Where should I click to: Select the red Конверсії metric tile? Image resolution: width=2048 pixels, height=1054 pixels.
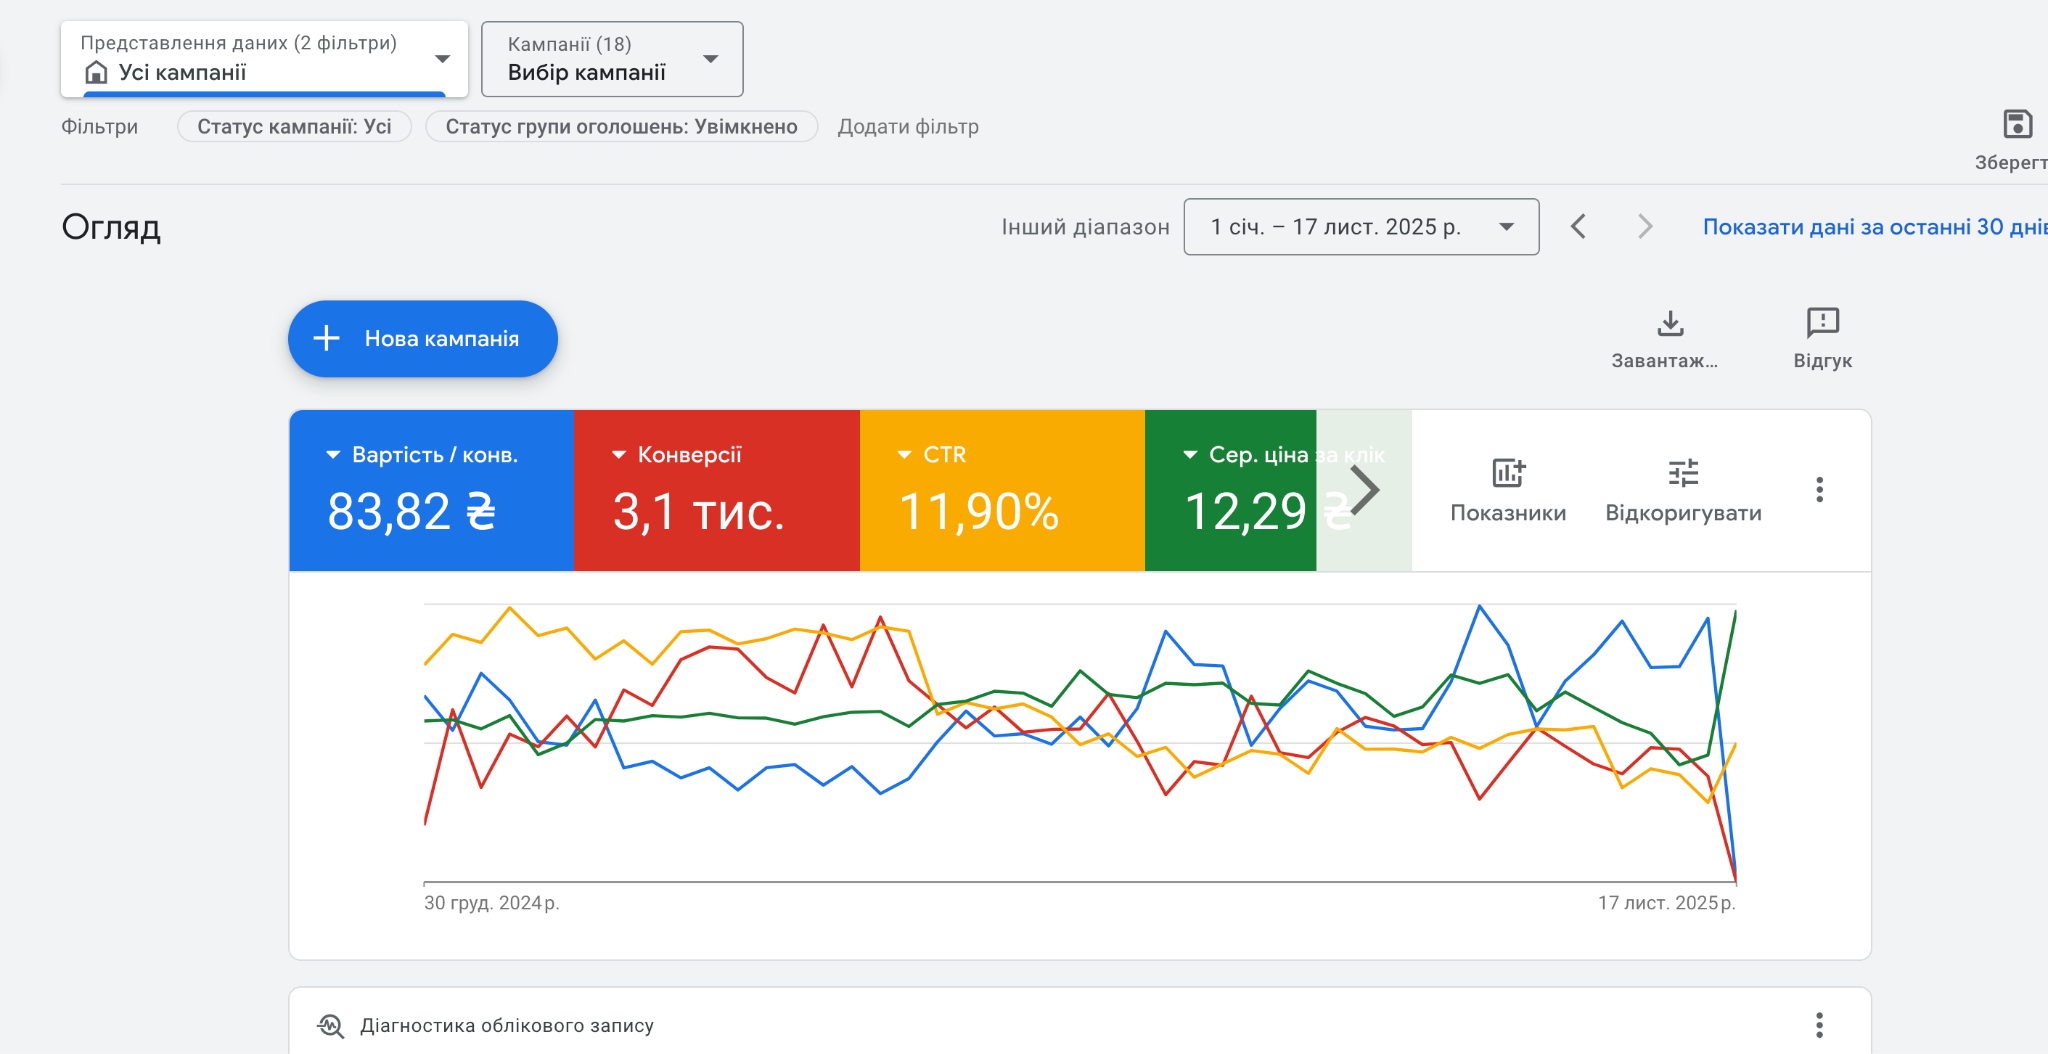[716, 490]
